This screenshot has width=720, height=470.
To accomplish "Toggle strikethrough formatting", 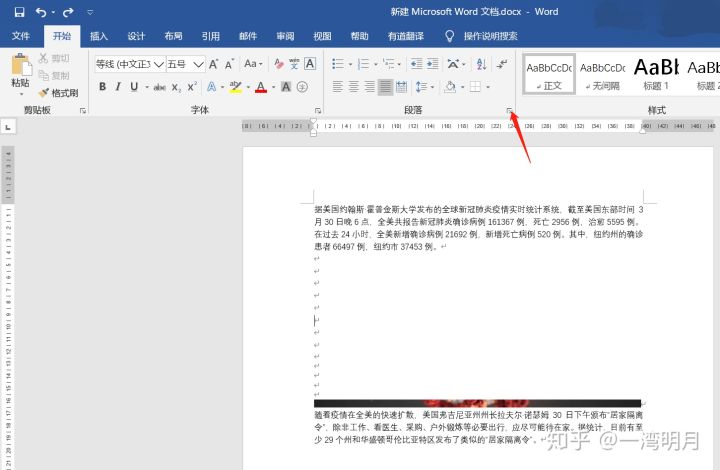I will (x=159, y=87).
